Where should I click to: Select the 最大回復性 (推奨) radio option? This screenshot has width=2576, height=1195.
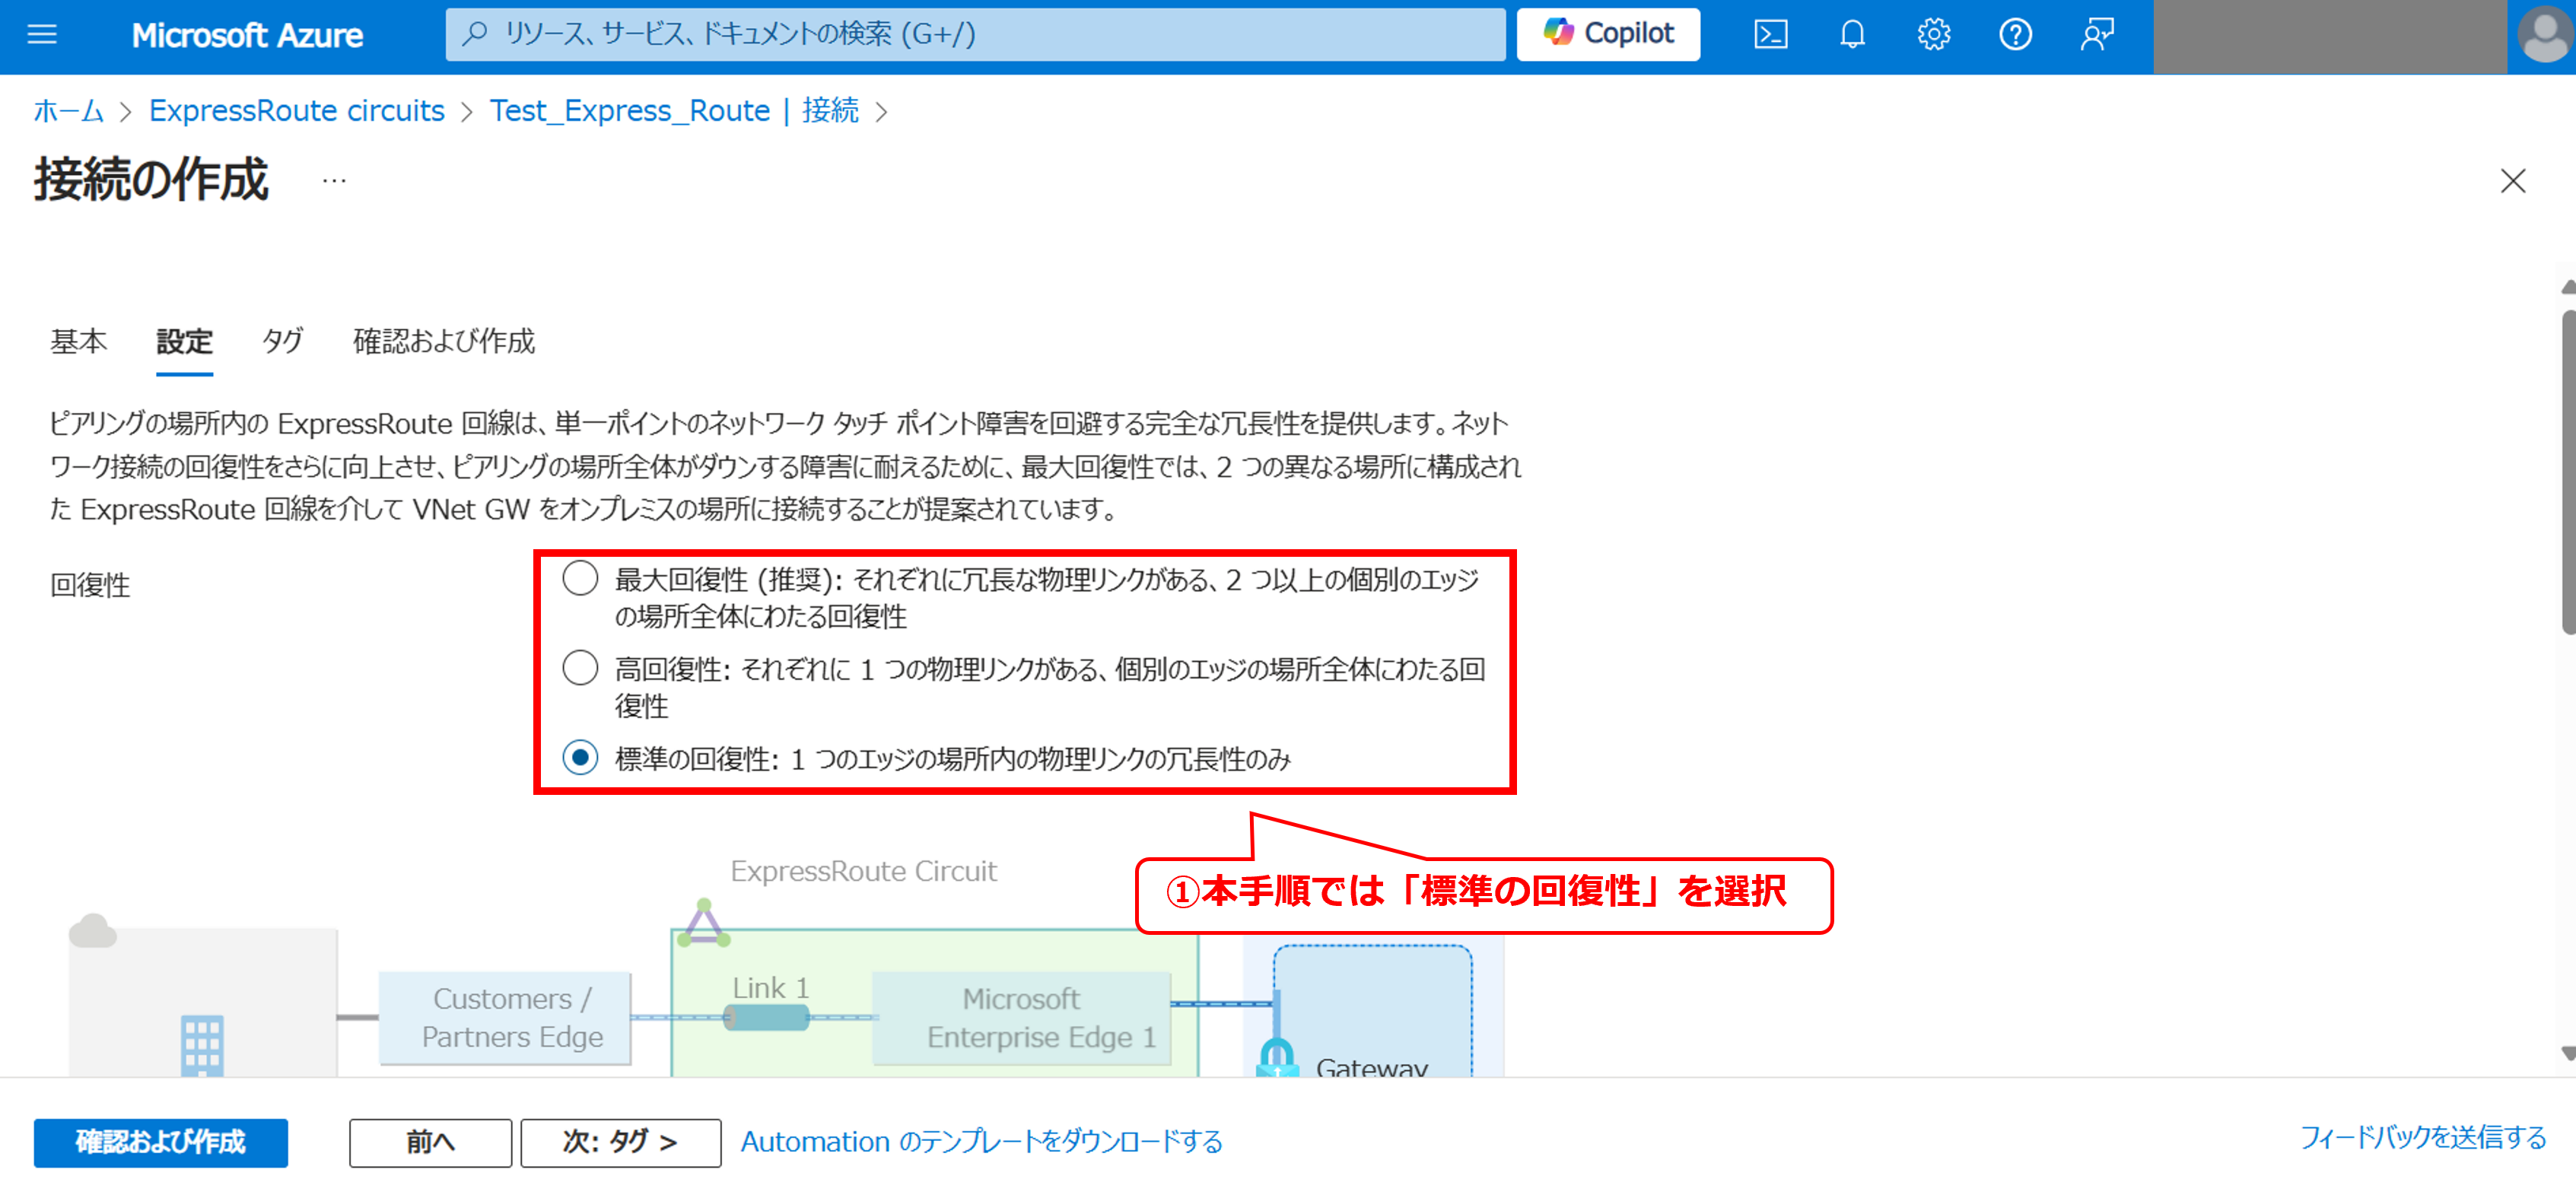[580, 579]
